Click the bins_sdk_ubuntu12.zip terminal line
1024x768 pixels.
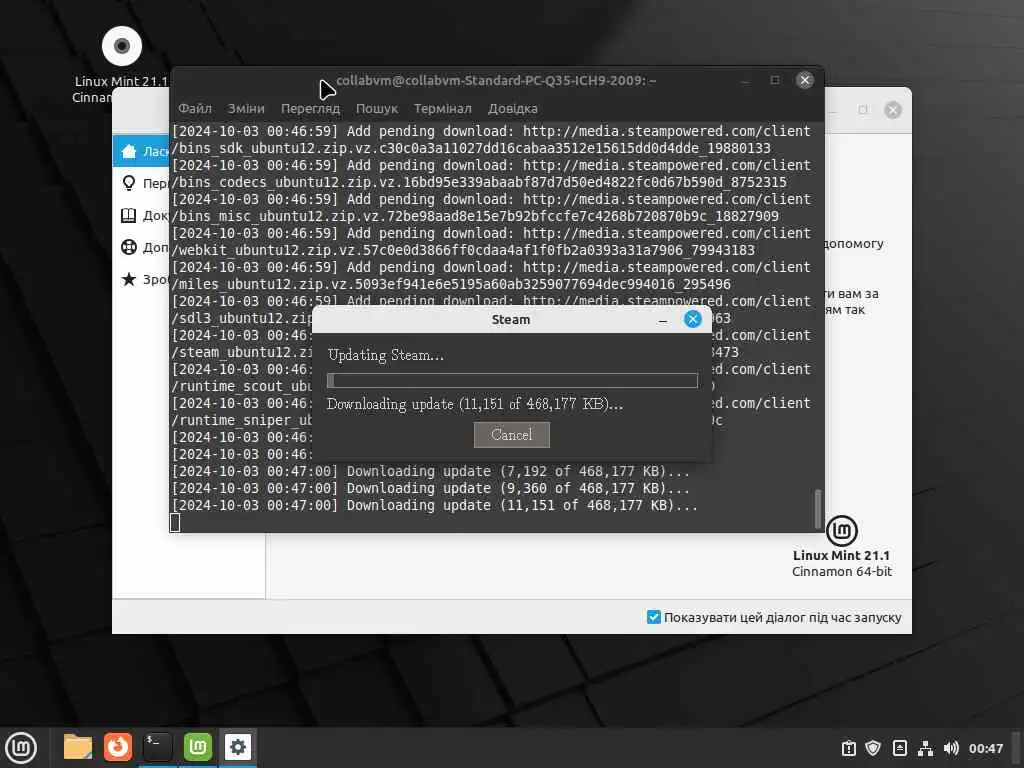[471, 148]
